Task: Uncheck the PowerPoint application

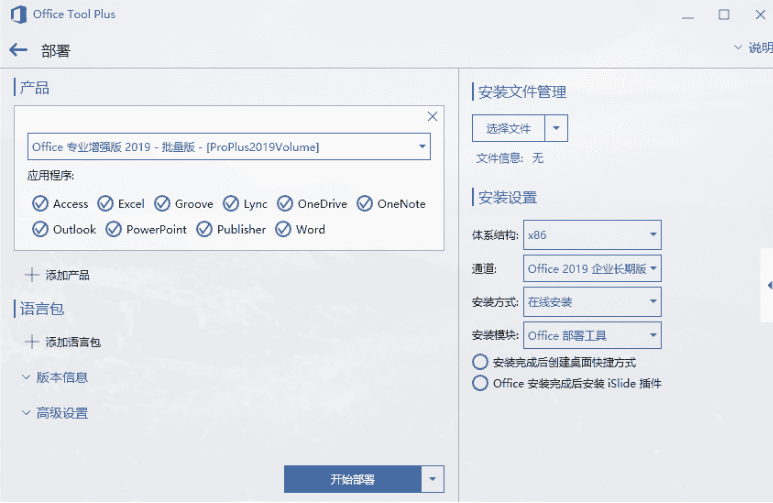Action: (x=113, y=229)
